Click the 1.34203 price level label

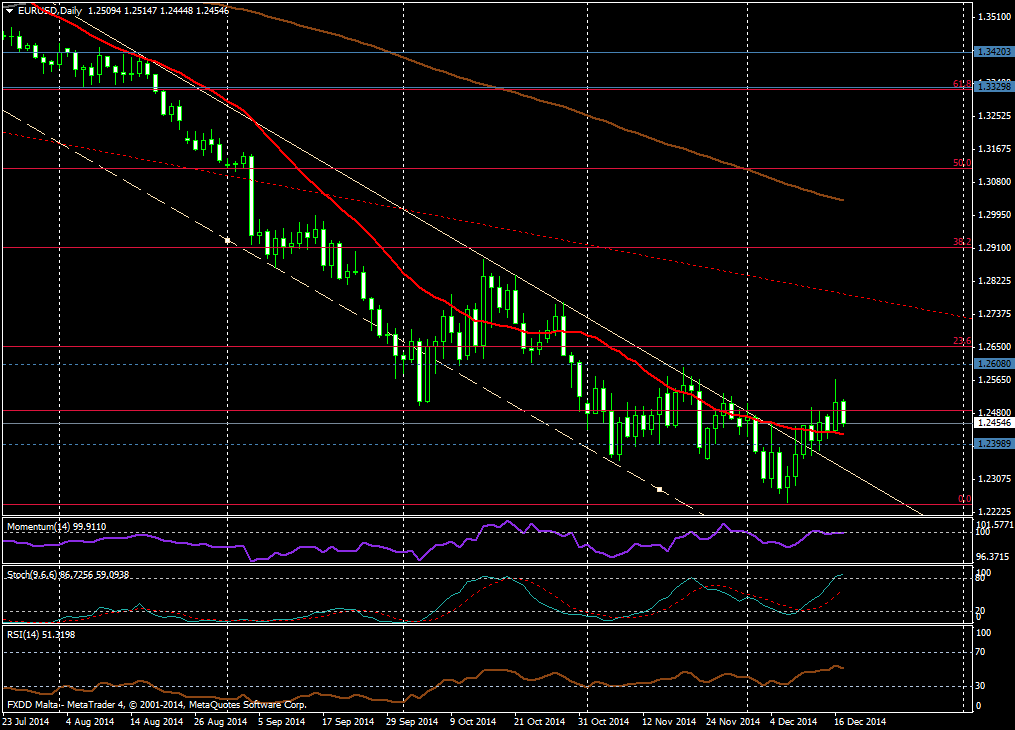[x=994, y=52]
